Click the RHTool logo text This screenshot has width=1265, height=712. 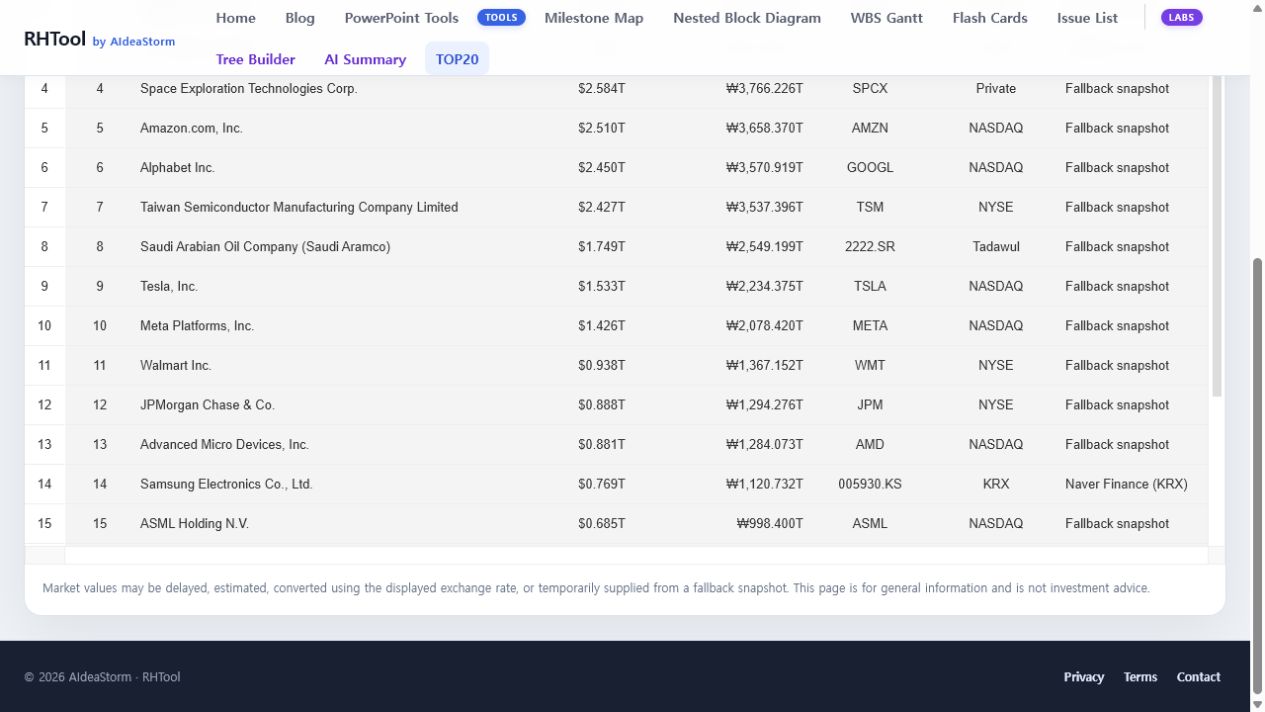55,39
